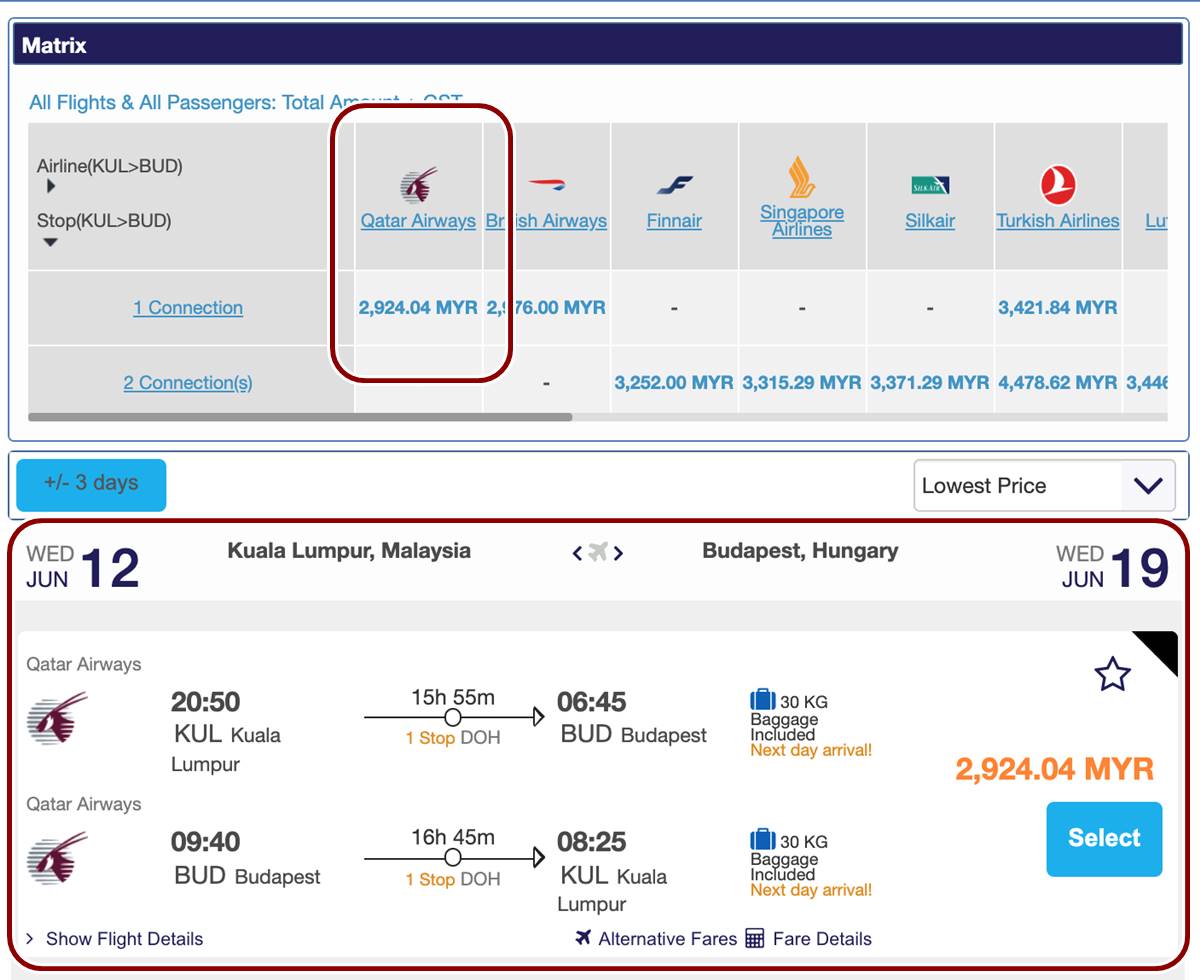Viewport: 1200px width, 980px height.
Task: Click the Silkair logo icon
Action: (x=930, y=185)
